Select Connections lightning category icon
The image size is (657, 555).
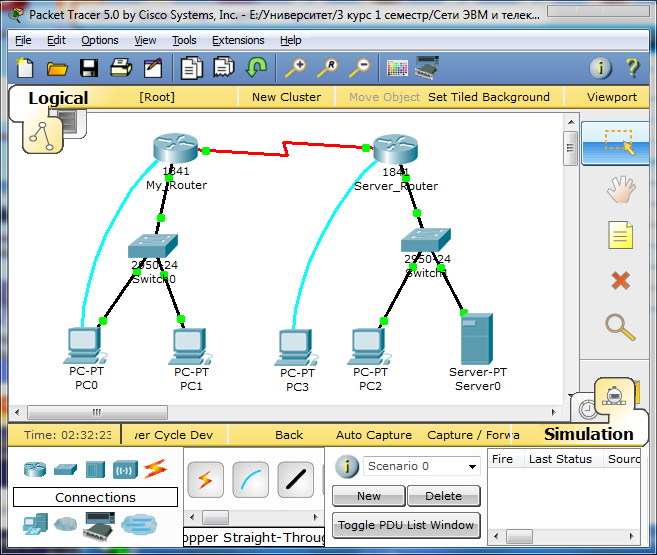(155, 469)
